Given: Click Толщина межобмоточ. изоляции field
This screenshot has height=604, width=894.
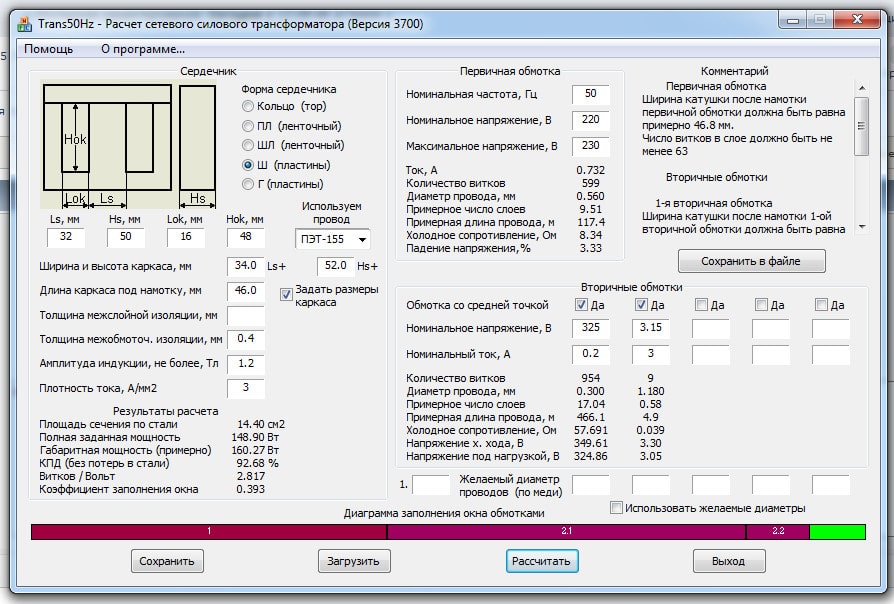Looking at the screenshot, I should pos(246,339).
